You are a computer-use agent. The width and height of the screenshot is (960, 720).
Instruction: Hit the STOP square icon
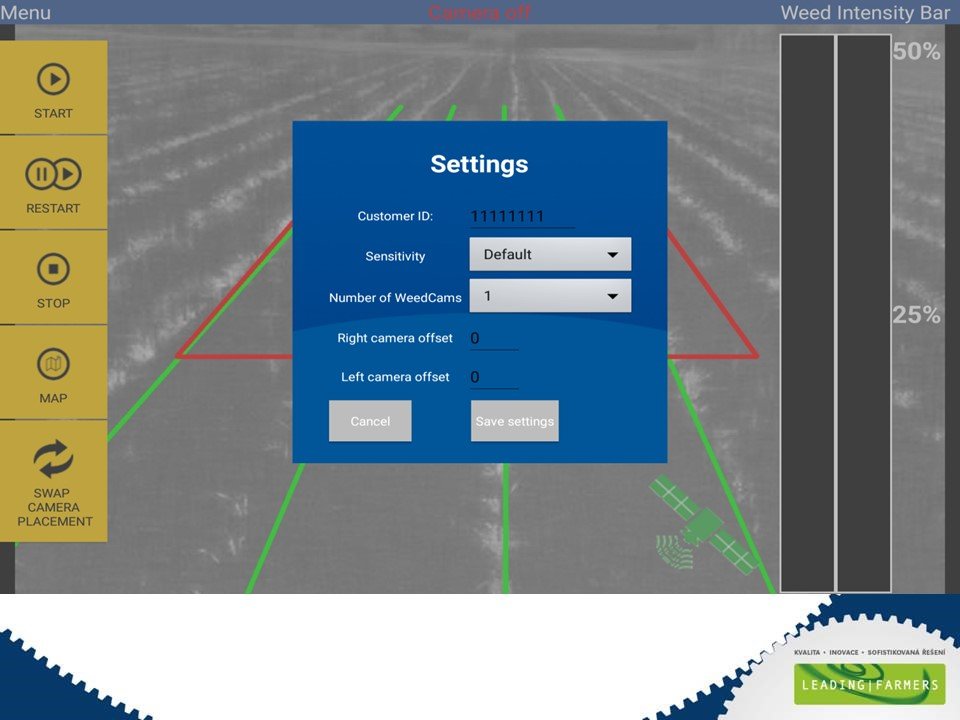(x=53, y=270)
